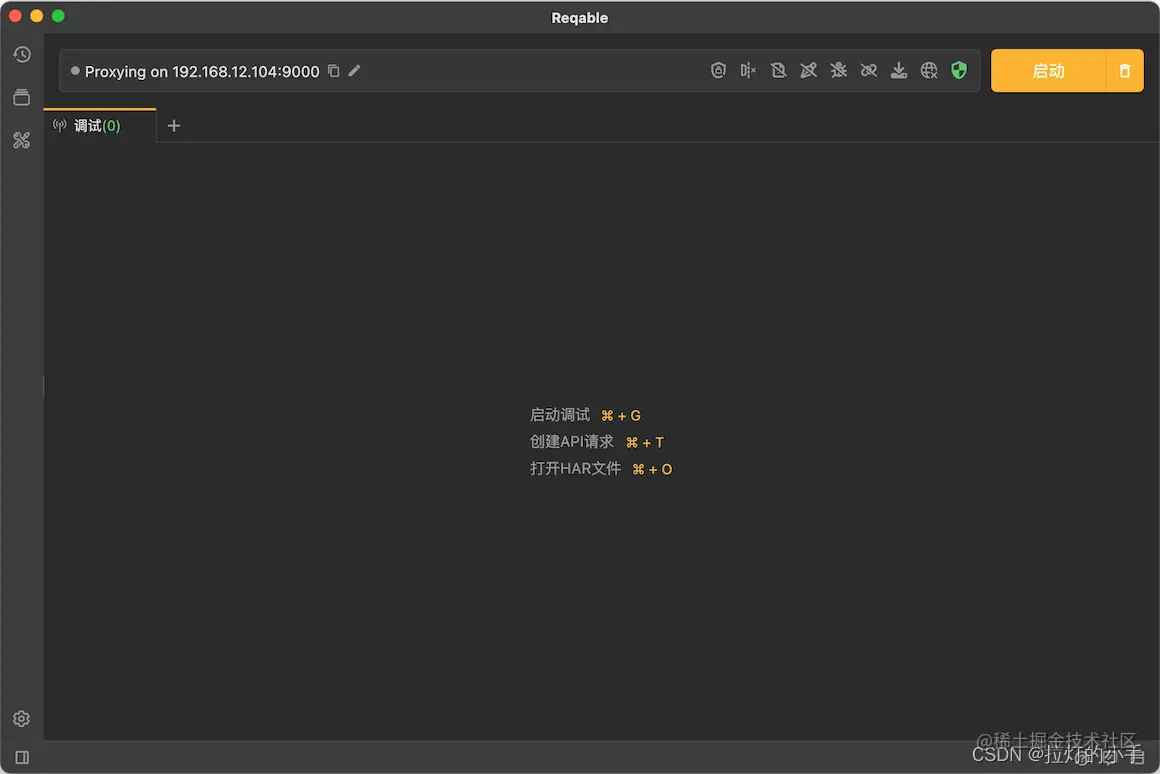Image resolution: width=1160 pixels, height=774 pixels.
Task: Click the crossed-out globe network icon
Action: (928, 70)
